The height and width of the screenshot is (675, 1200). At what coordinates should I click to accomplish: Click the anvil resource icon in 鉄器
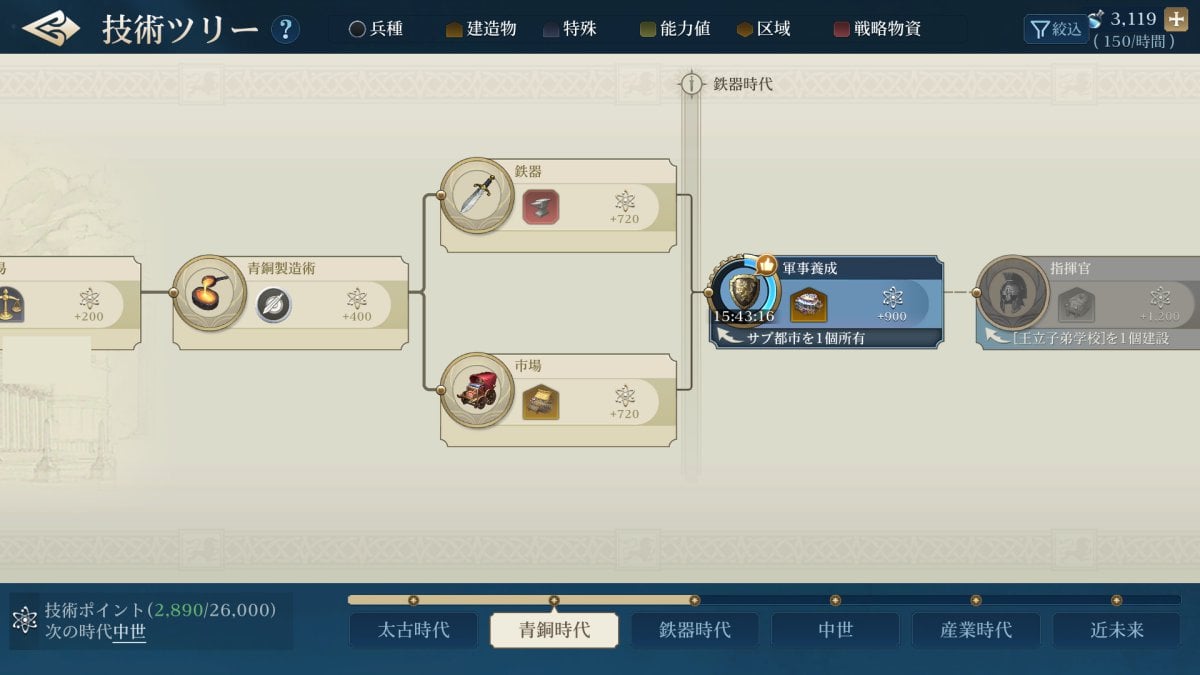(x=541, y=207)
